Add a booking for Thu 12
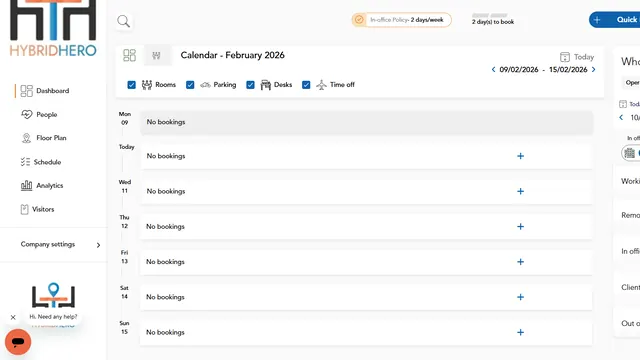Screen dimensions: 640x360 point(520,227)
